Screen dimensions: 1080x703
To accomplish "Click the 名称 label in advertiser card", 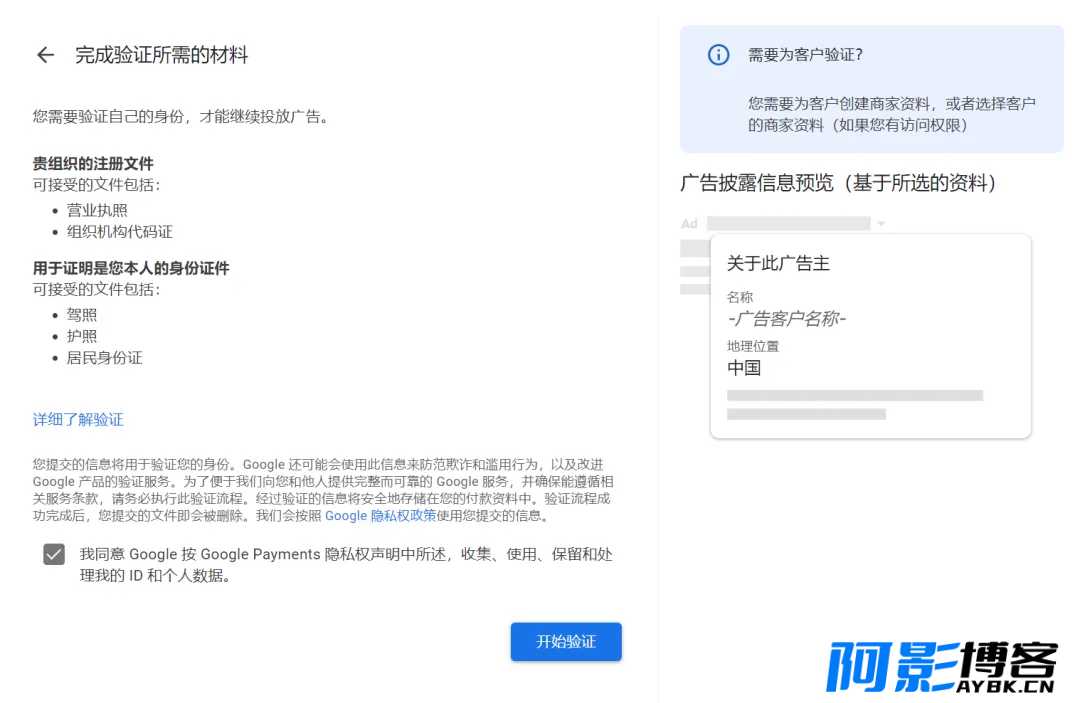I will coord(740,297).
